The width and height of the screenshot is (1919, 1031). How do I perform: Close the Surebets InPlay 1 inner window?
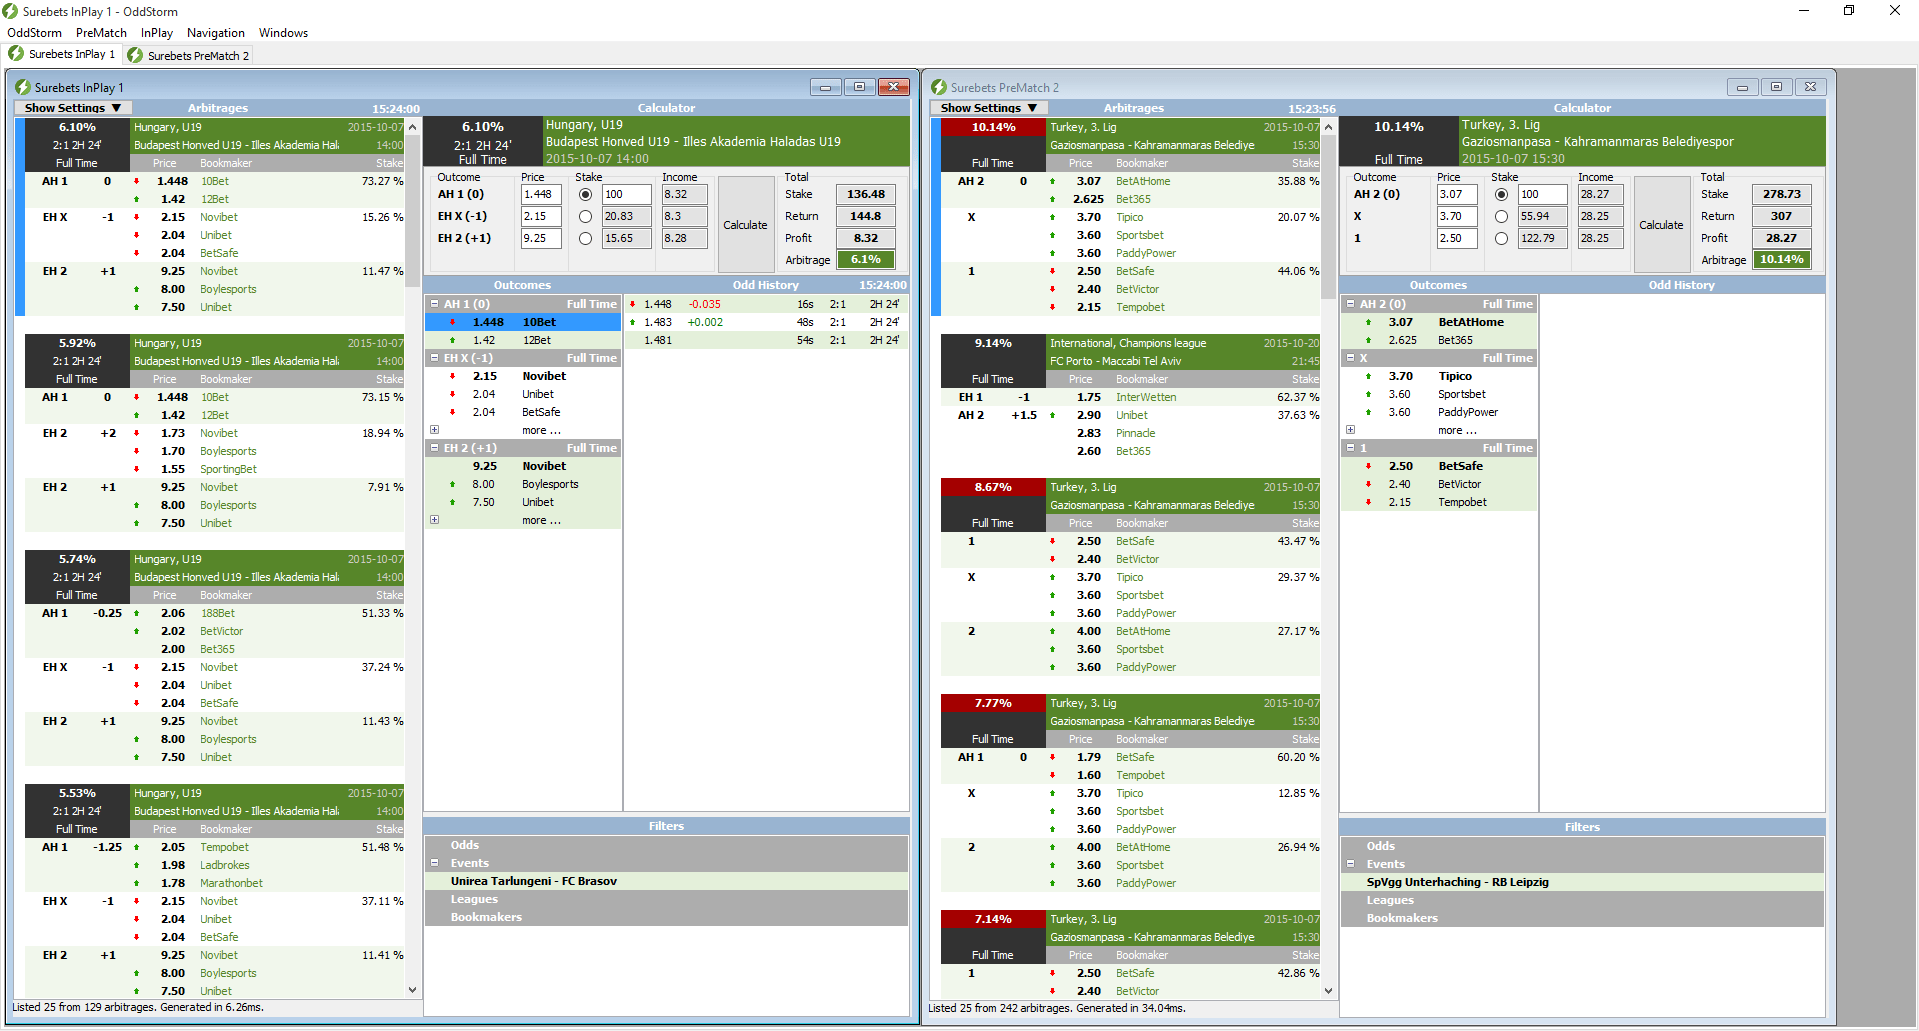point(893,87)
